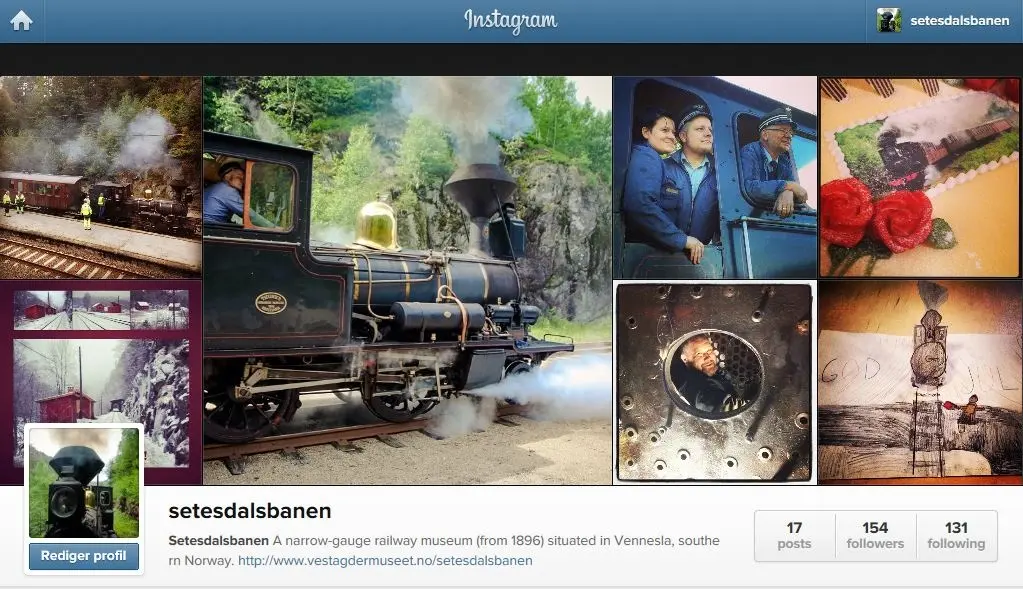
Task: Open the large steam locomotive photo
Action: [x=408, y=280]
